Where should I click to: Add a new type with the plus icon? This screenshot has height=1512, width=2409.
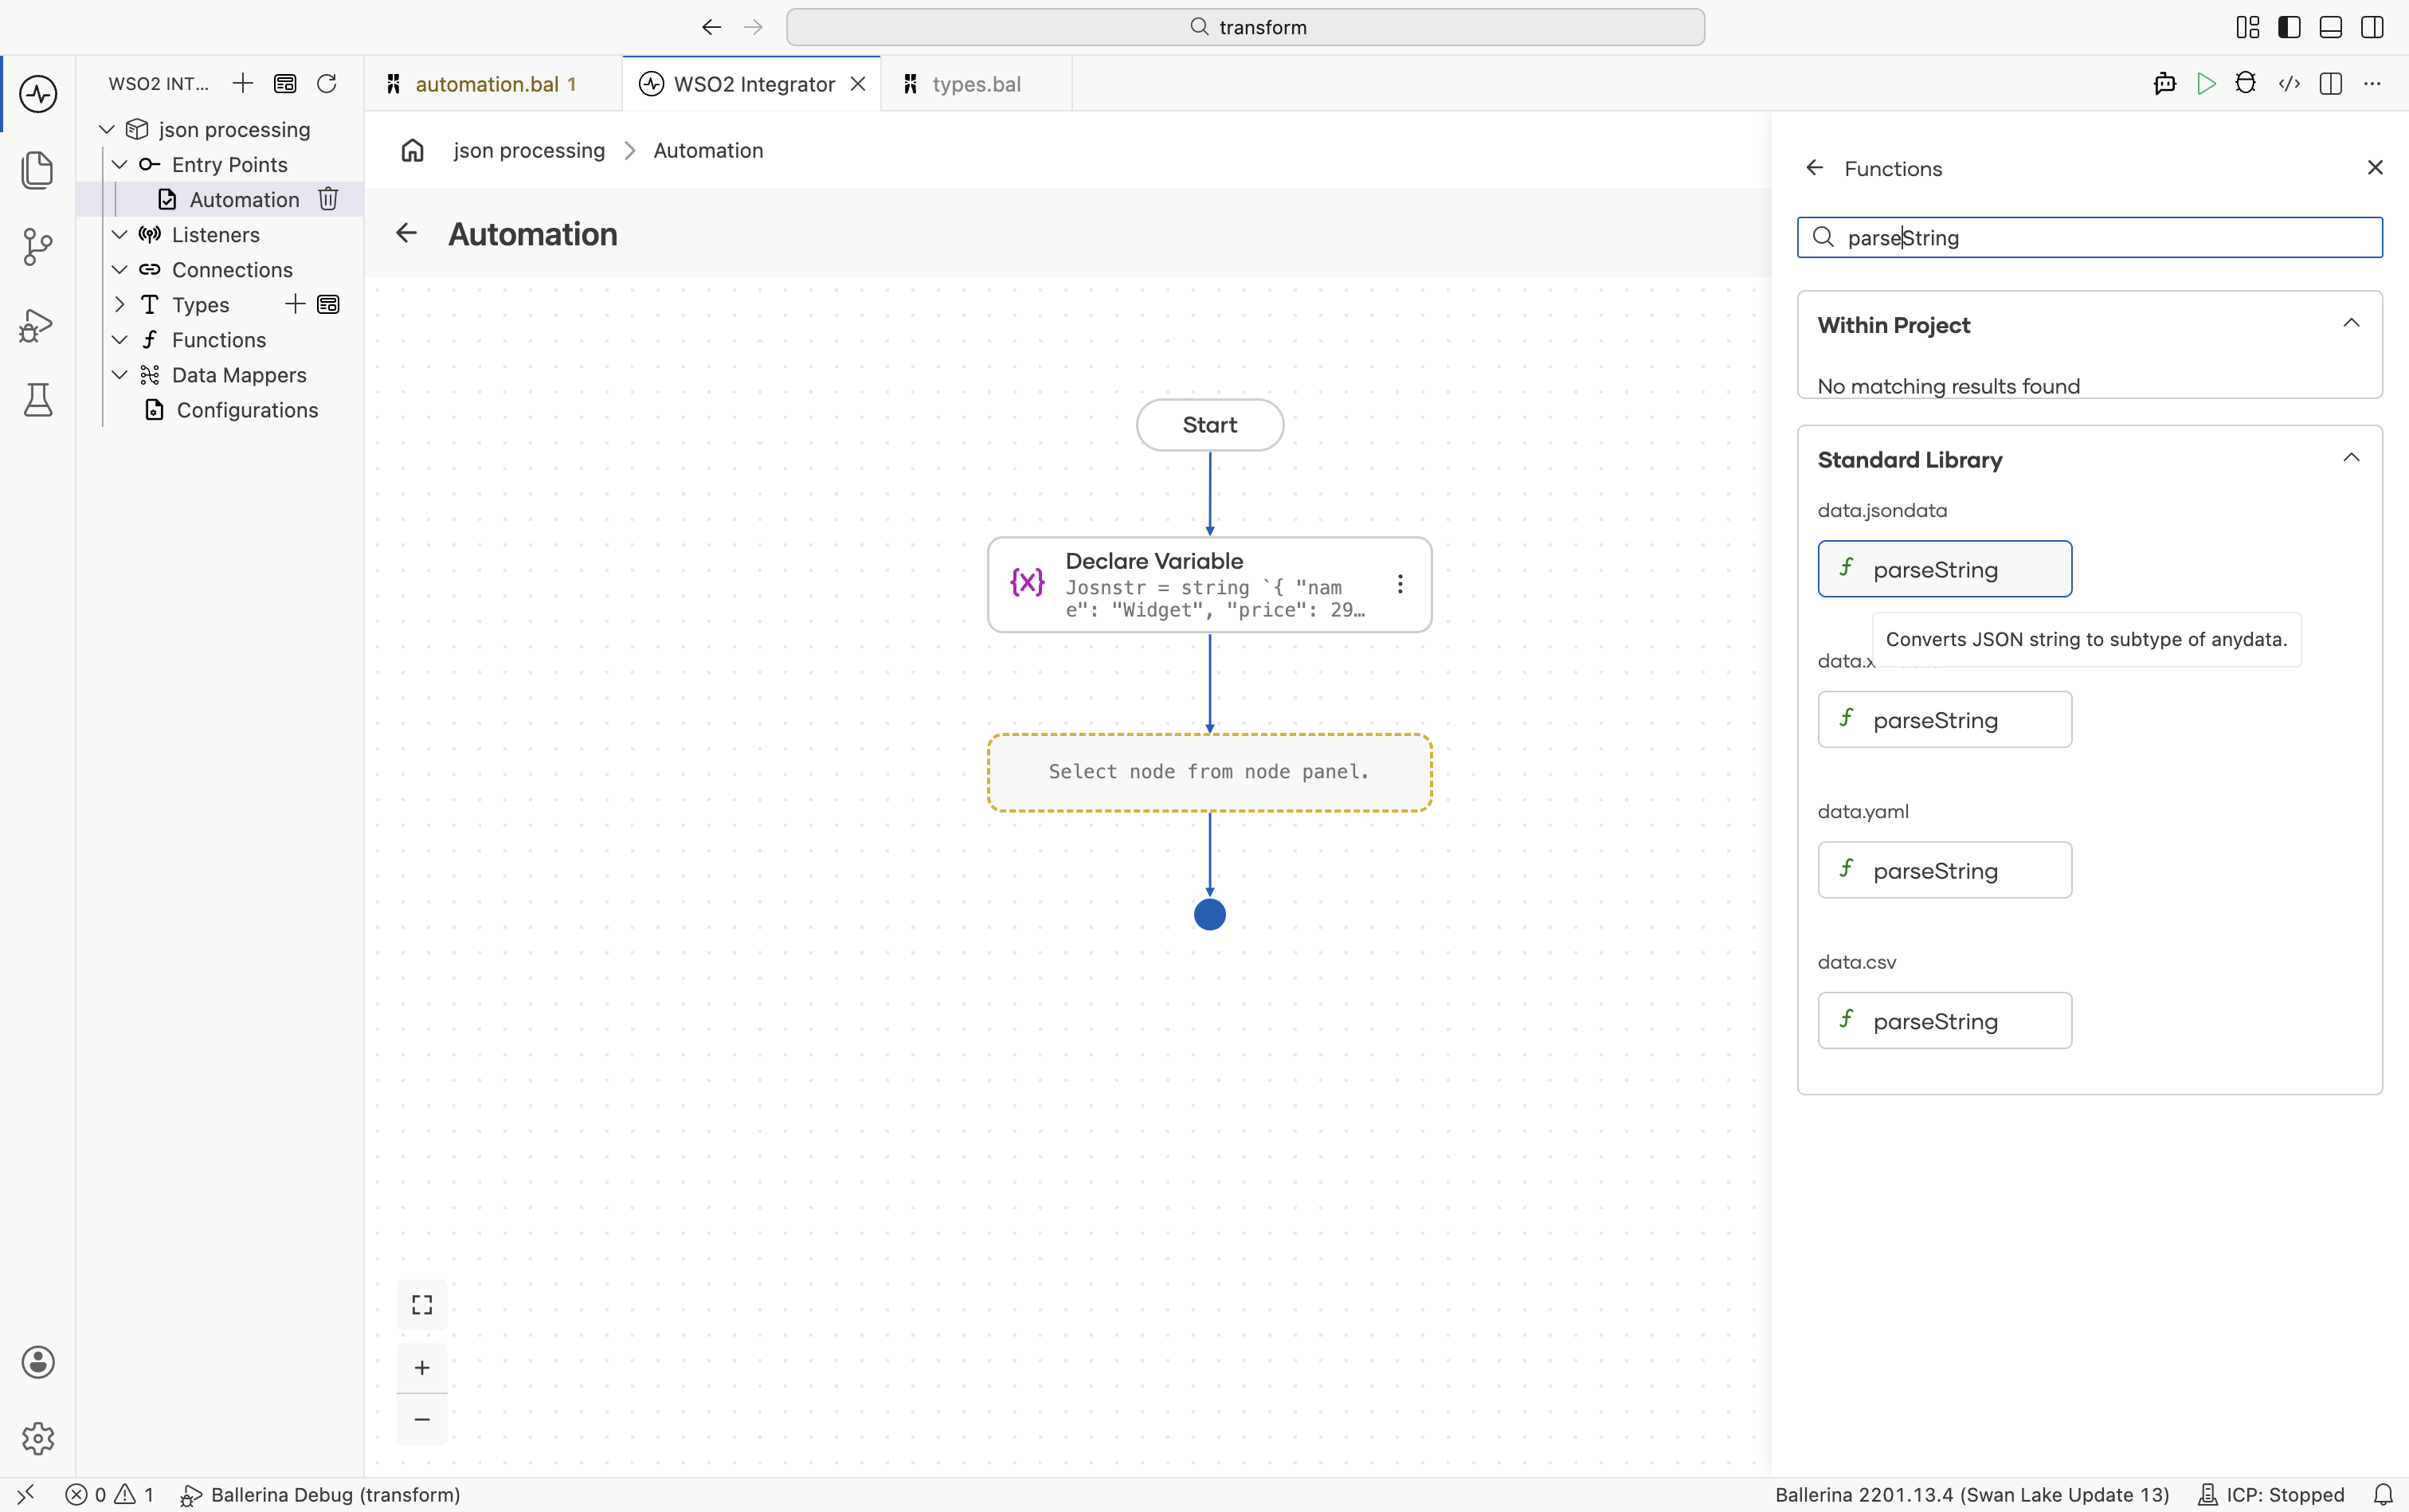pos(295,304)
